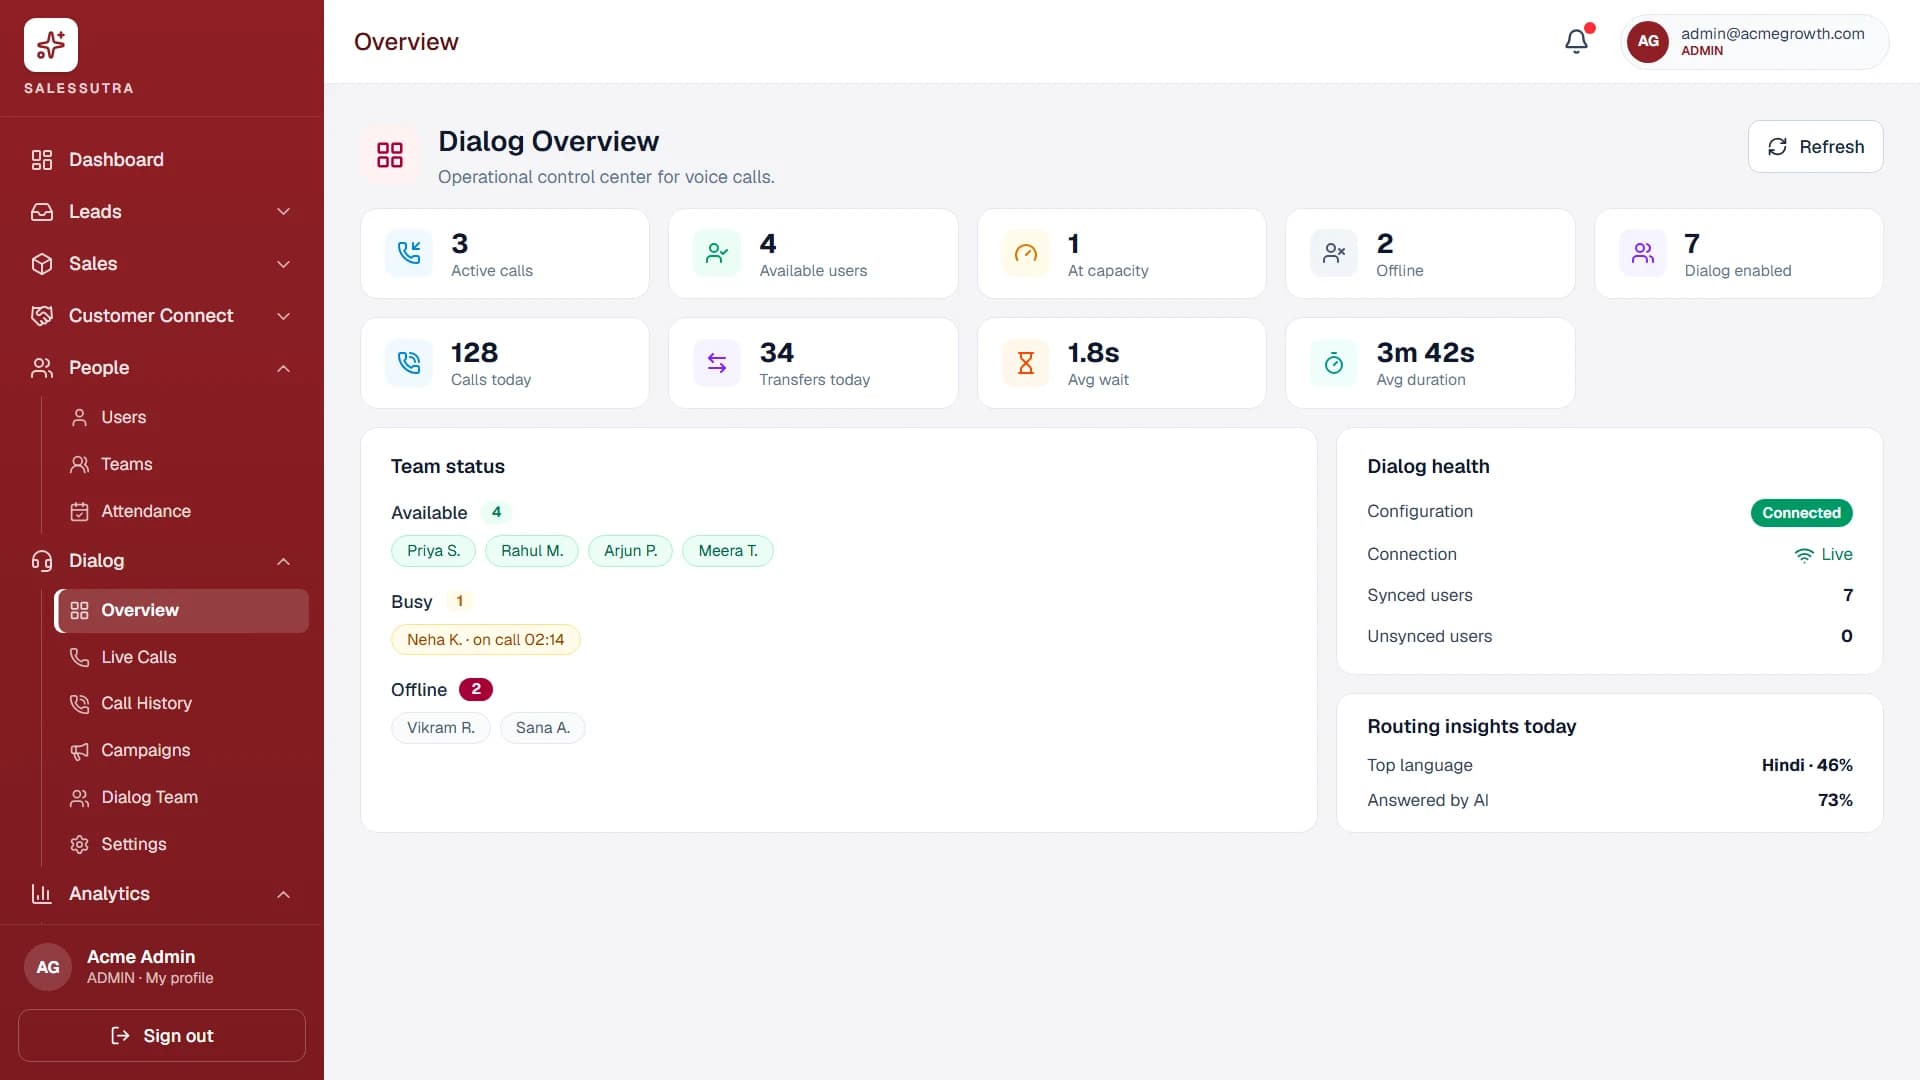1920x1080 pixels.
Task: Click the Active calls phone icon
Action: coord(409,253)
